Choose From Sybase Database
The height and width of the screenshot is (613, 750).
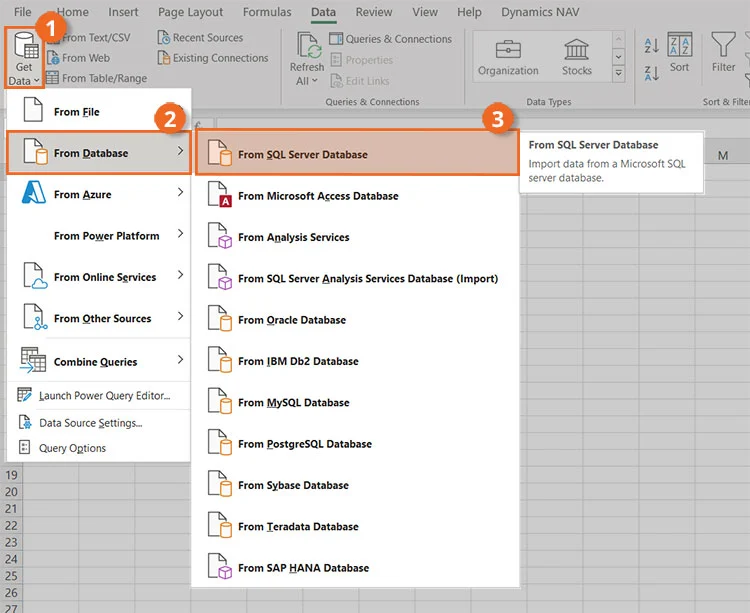(355, 485)
